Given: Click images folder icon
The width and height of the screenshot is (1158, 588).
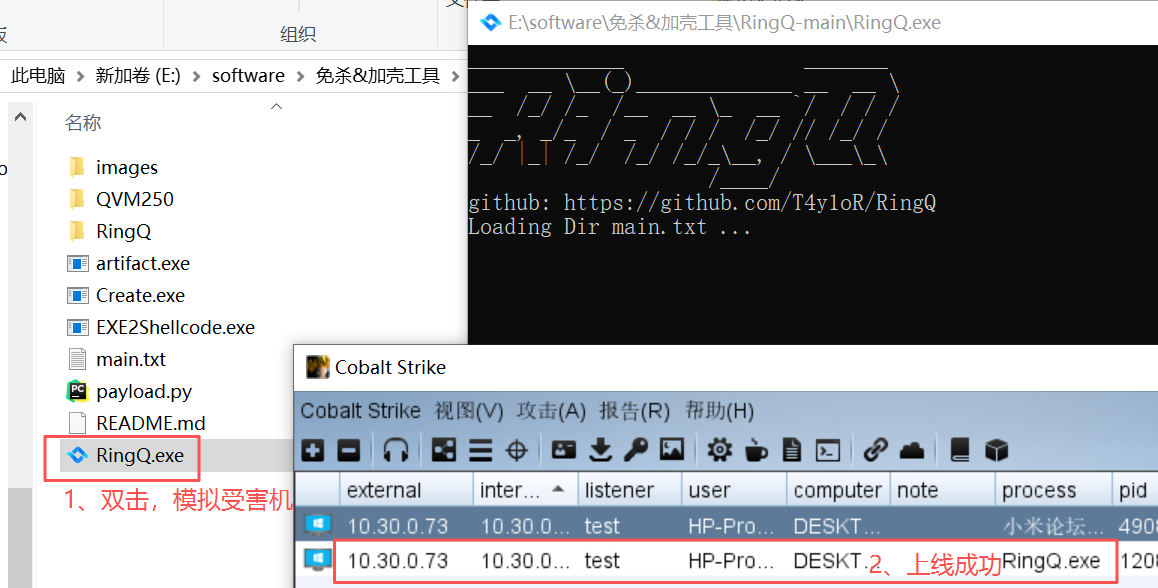Looking at the screenshot, I should pos(77,167).
